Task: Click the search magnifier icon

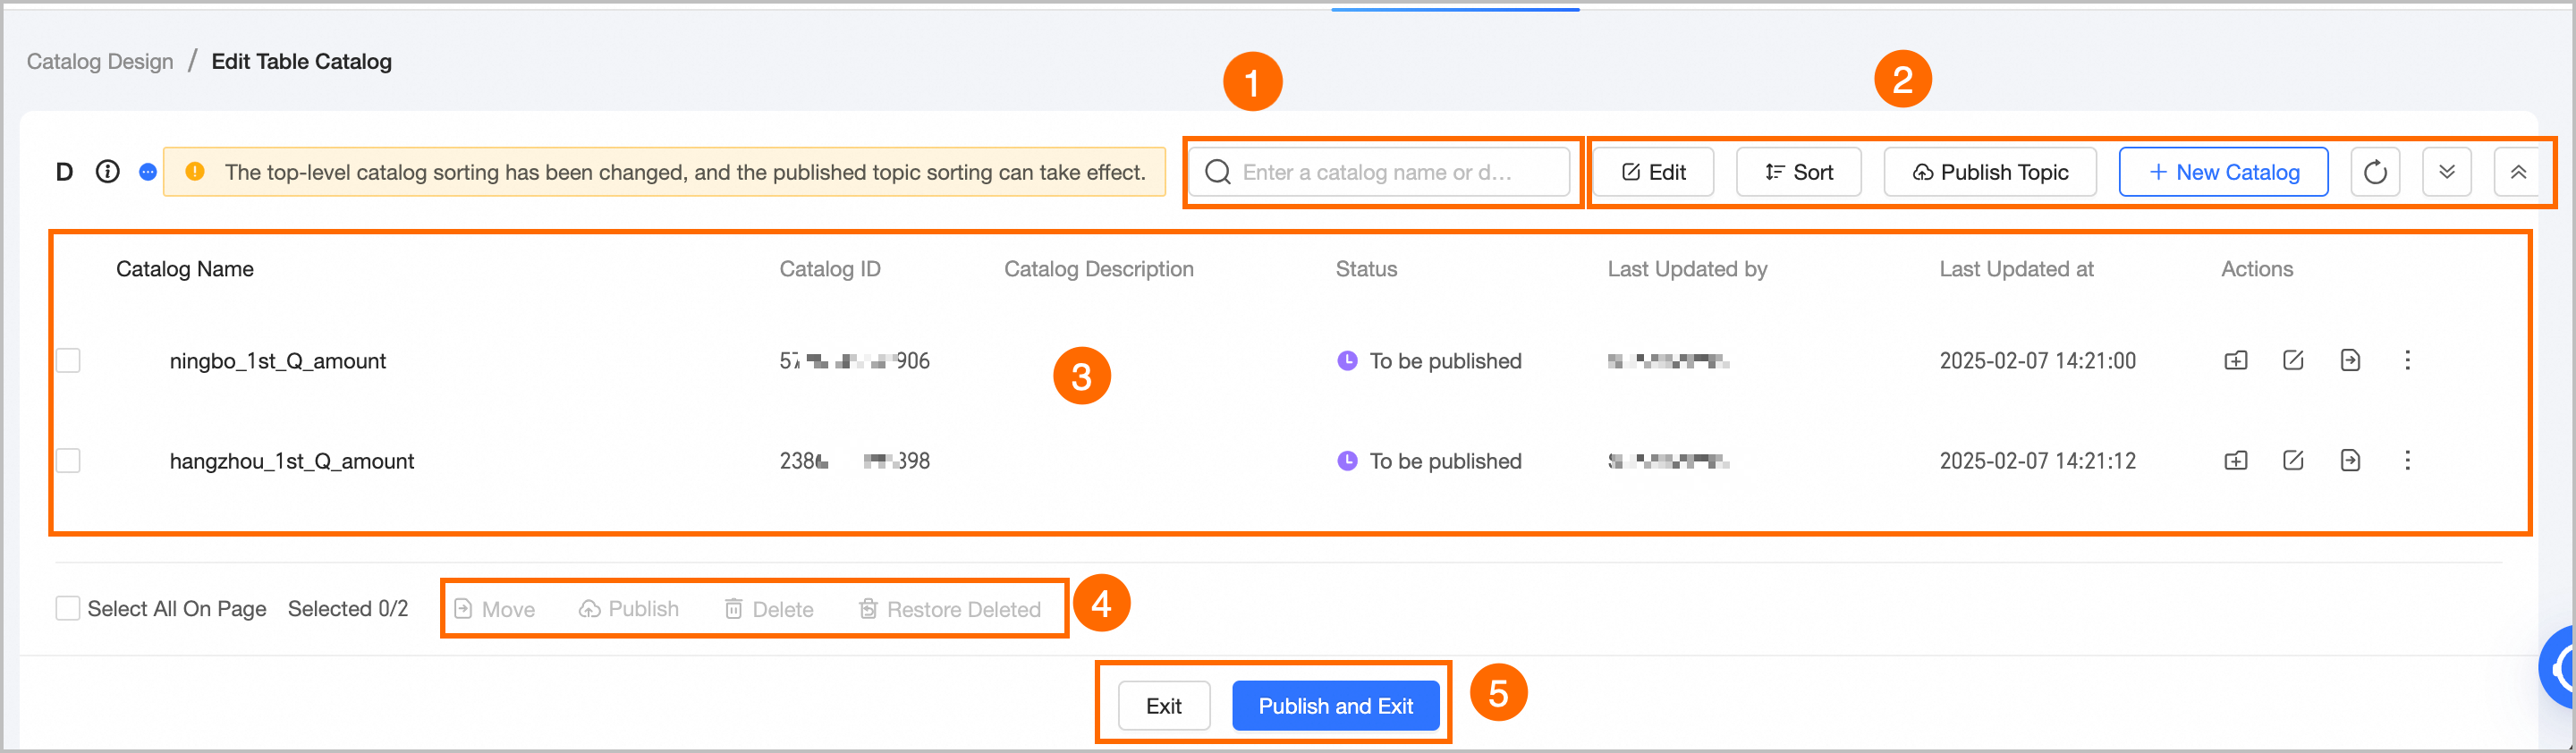Action: pyautogui.click(x=1217, y=172)
